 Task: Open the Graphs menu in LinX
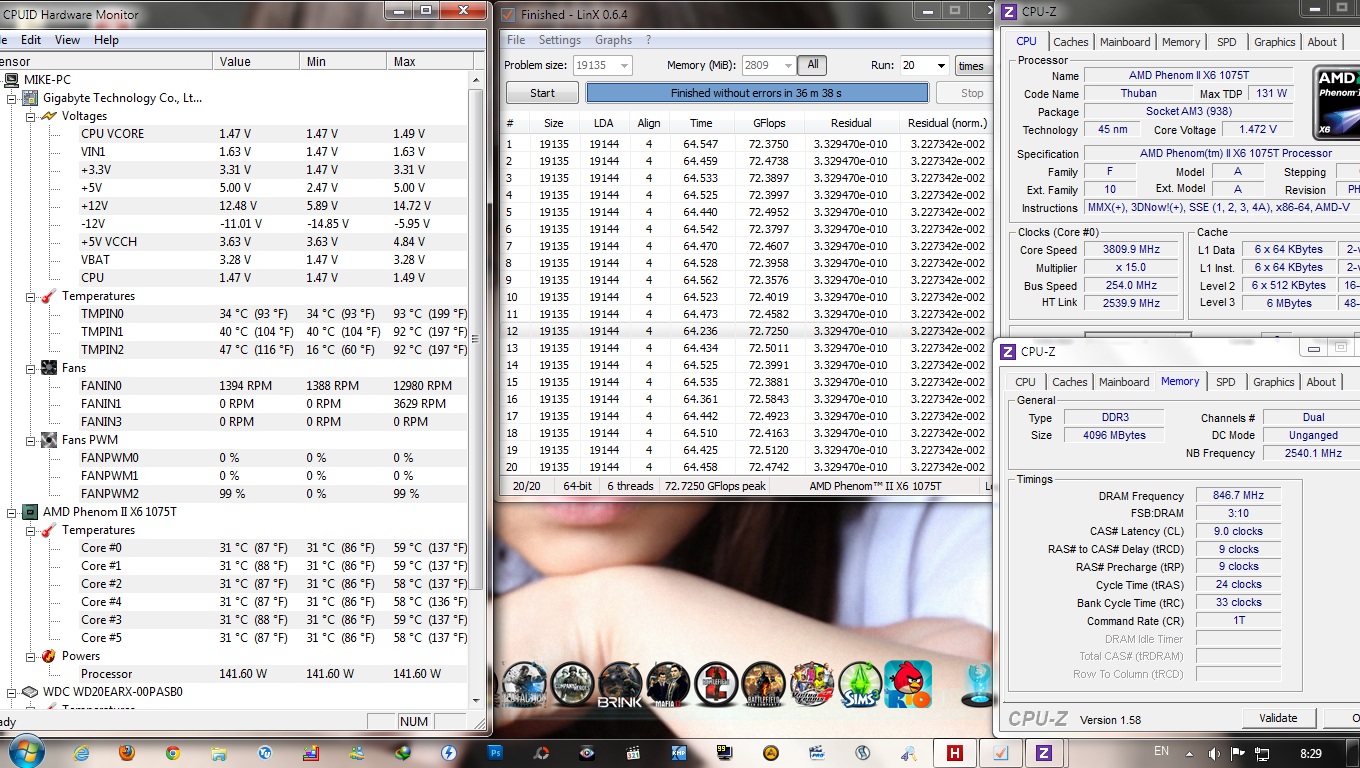point(613,40)
